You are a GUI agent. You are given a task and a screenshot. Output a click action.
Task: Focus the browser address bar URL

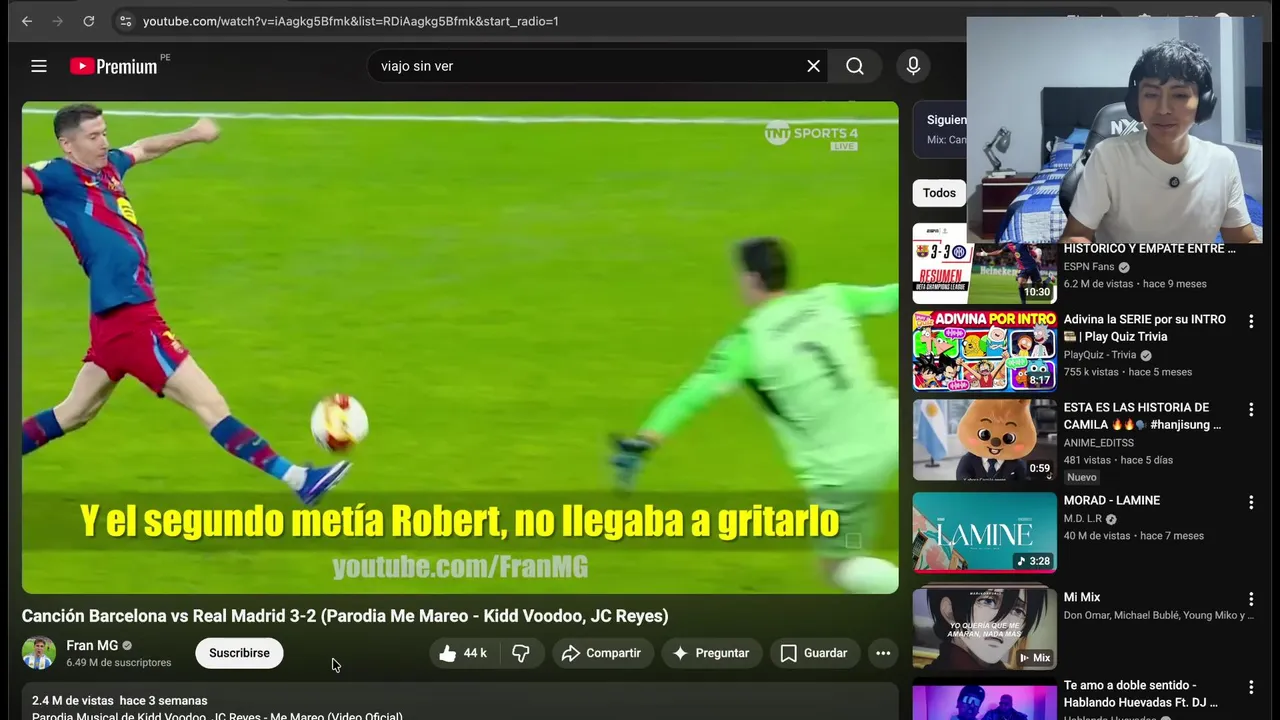350,21
